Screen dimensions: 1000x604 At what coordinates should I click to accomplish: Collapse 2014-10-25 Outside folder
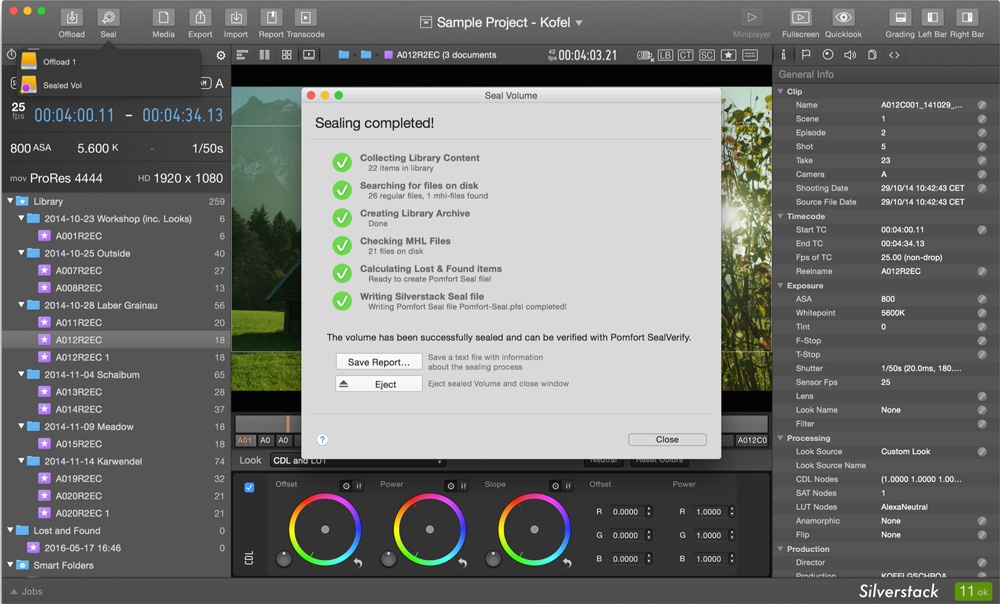tap(21, 253)
